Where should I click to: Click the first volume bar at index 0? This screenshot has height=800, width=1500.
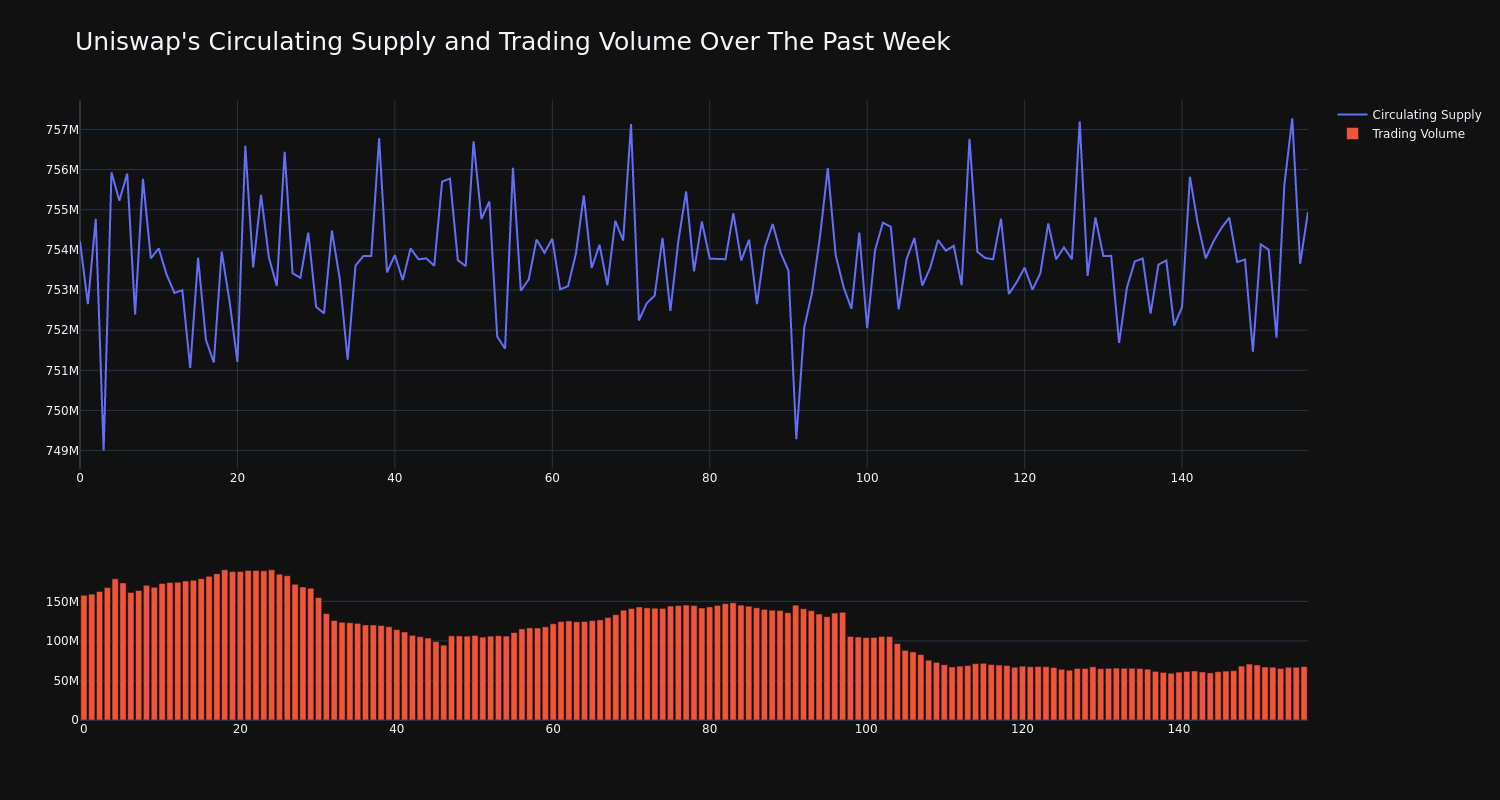coord(84,658)
